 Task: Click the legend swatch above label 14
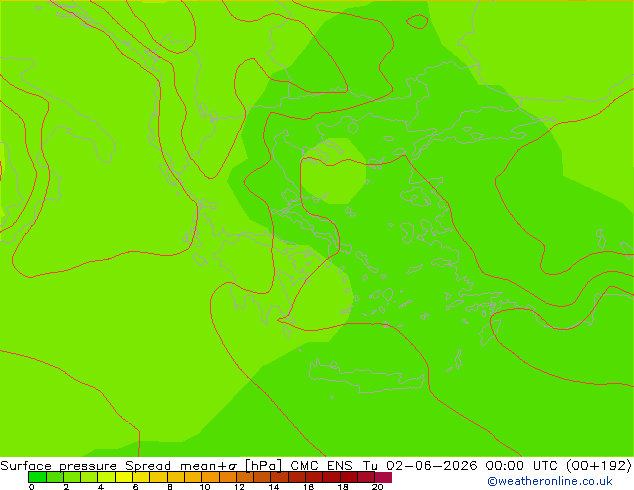click(x=279, y=477)
